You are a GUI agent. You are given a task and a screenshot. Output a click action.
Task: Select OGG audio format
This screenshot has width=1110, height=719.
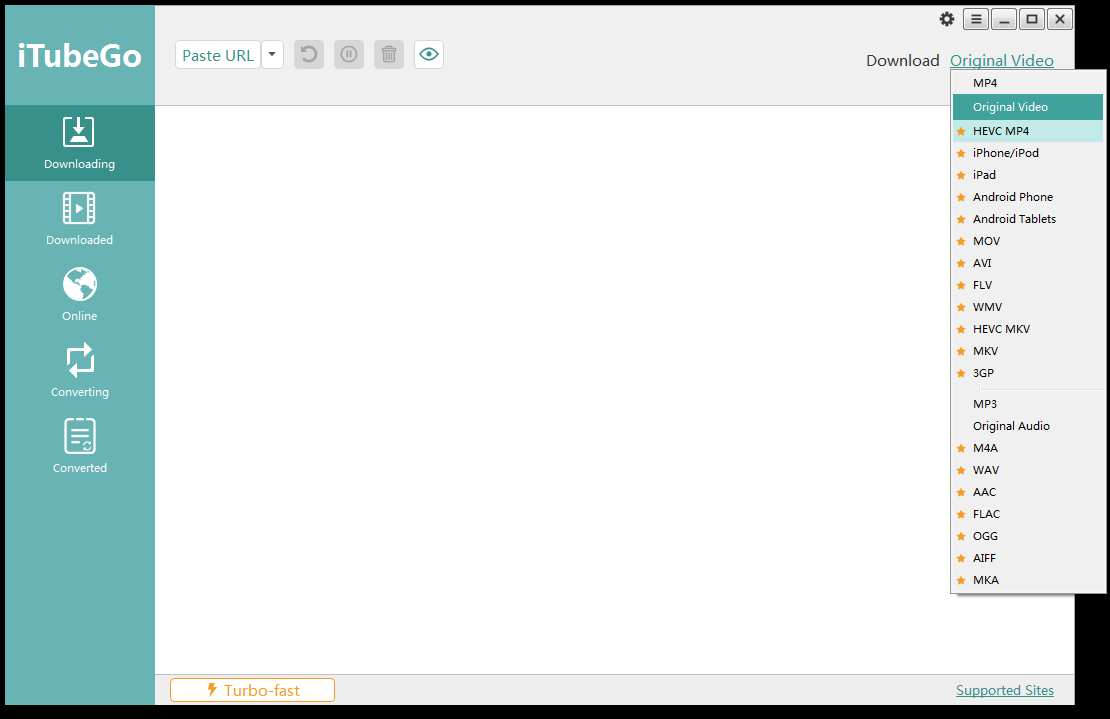pyautogui.click(x=1027, y=535)
